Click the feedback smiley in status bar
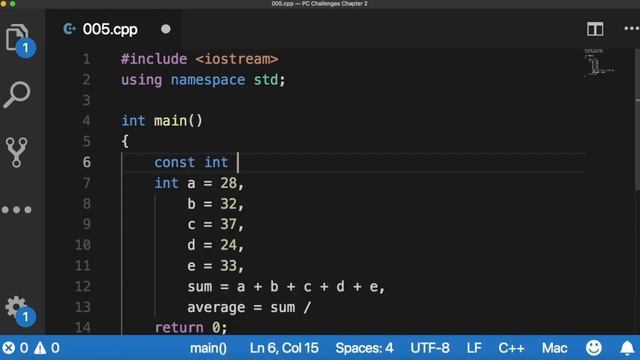 tap(594, 348)
